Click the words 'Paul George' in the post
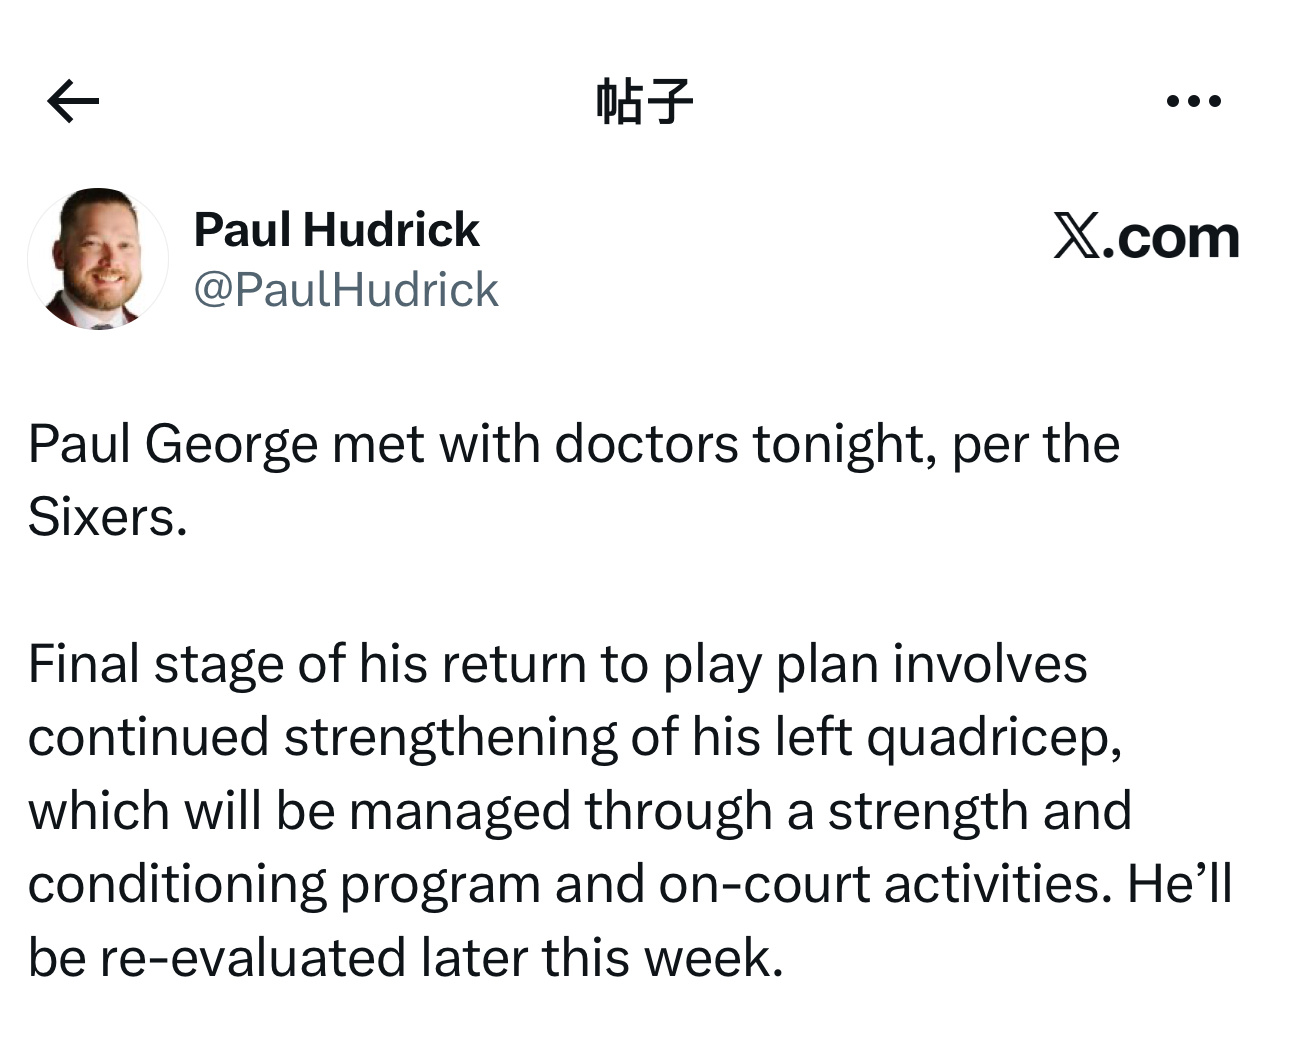The height and width of the screenshot is (1047, 1290). tap(172, 444)
